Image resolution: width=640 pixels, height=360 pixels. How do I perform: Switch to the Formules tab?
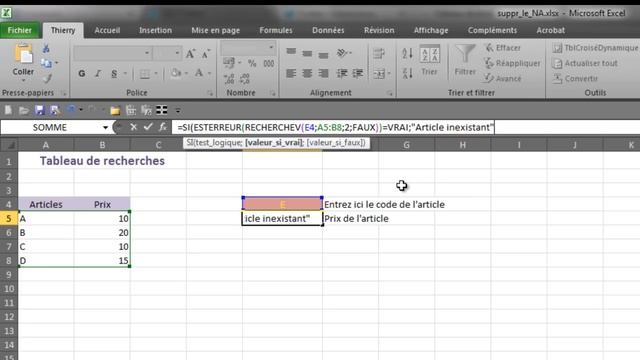click(x=276, y=30)
